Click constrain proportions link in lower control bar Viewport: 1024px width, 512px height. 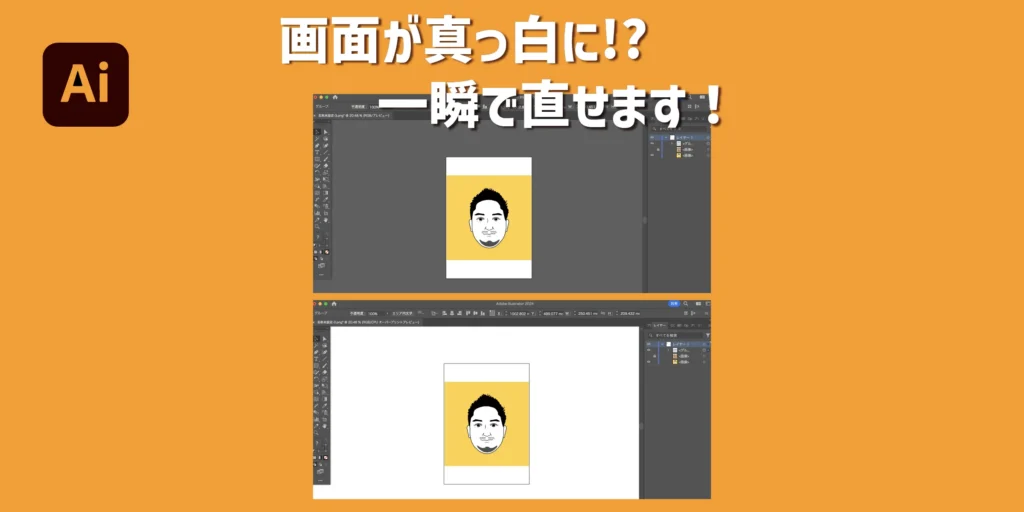click(x=603, y=313)
